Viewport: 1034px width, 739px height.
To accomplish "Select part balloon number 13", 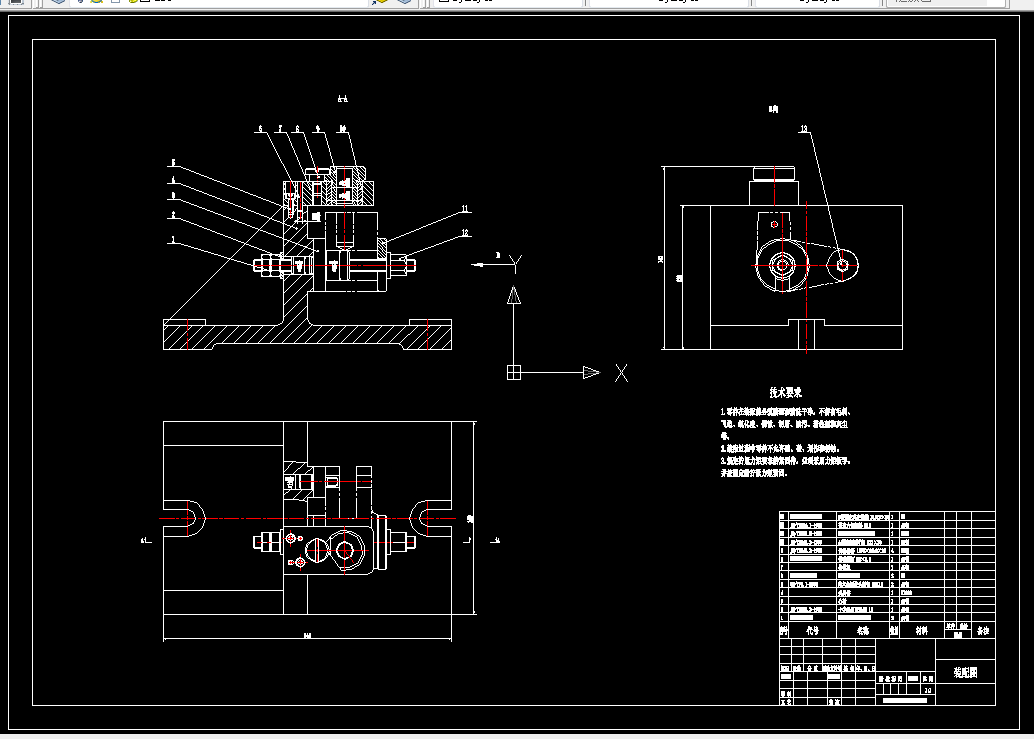I will (803, 129).
